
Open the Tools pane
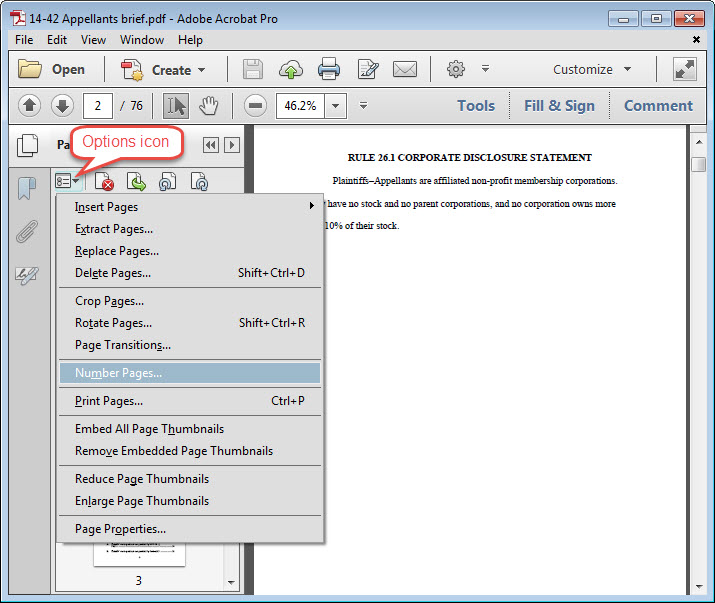click(476, 106)
